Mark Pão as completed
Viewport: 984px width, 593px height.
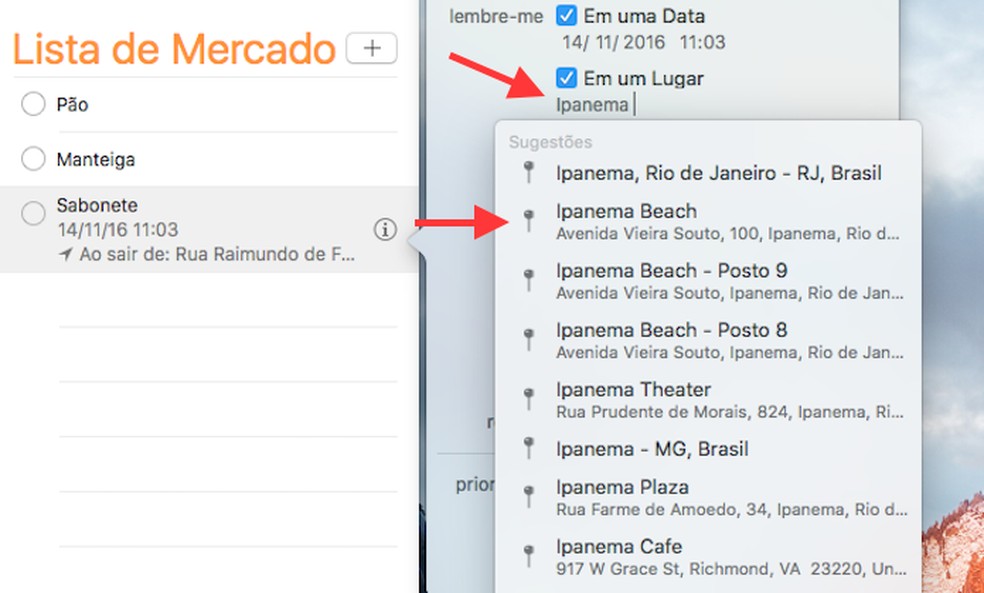pos(31,103)
